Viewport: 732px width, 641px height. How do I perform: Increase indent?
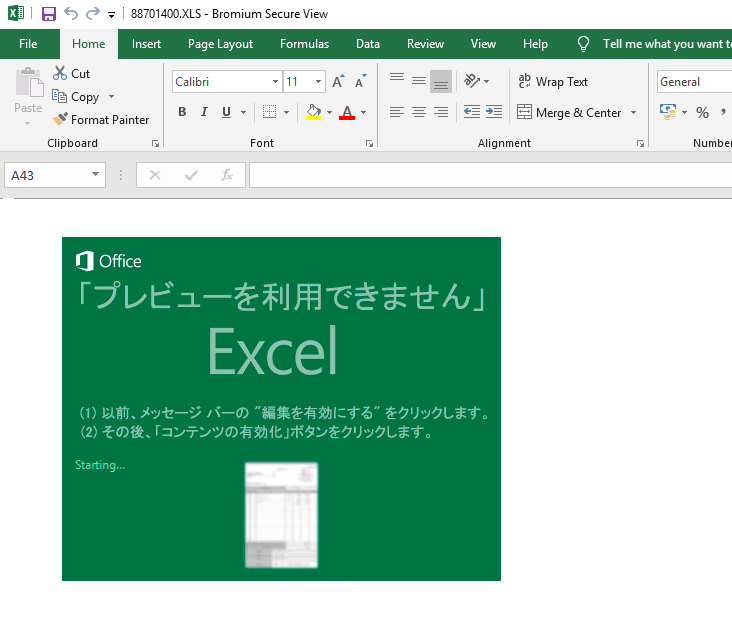(494, 112)
